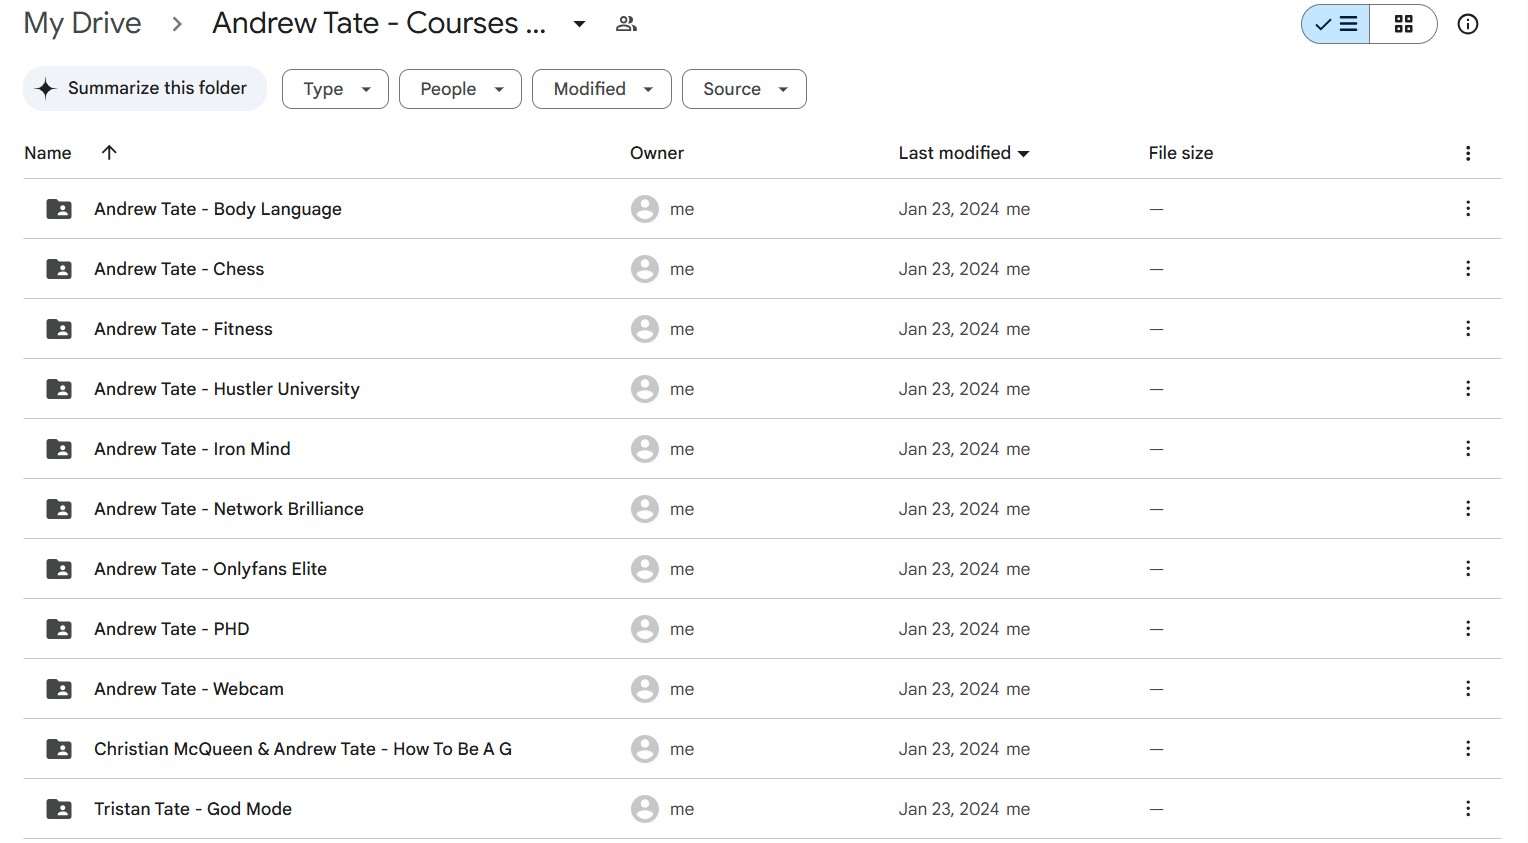
Task: Switch to grid layout view
Action: [1403, 24]
